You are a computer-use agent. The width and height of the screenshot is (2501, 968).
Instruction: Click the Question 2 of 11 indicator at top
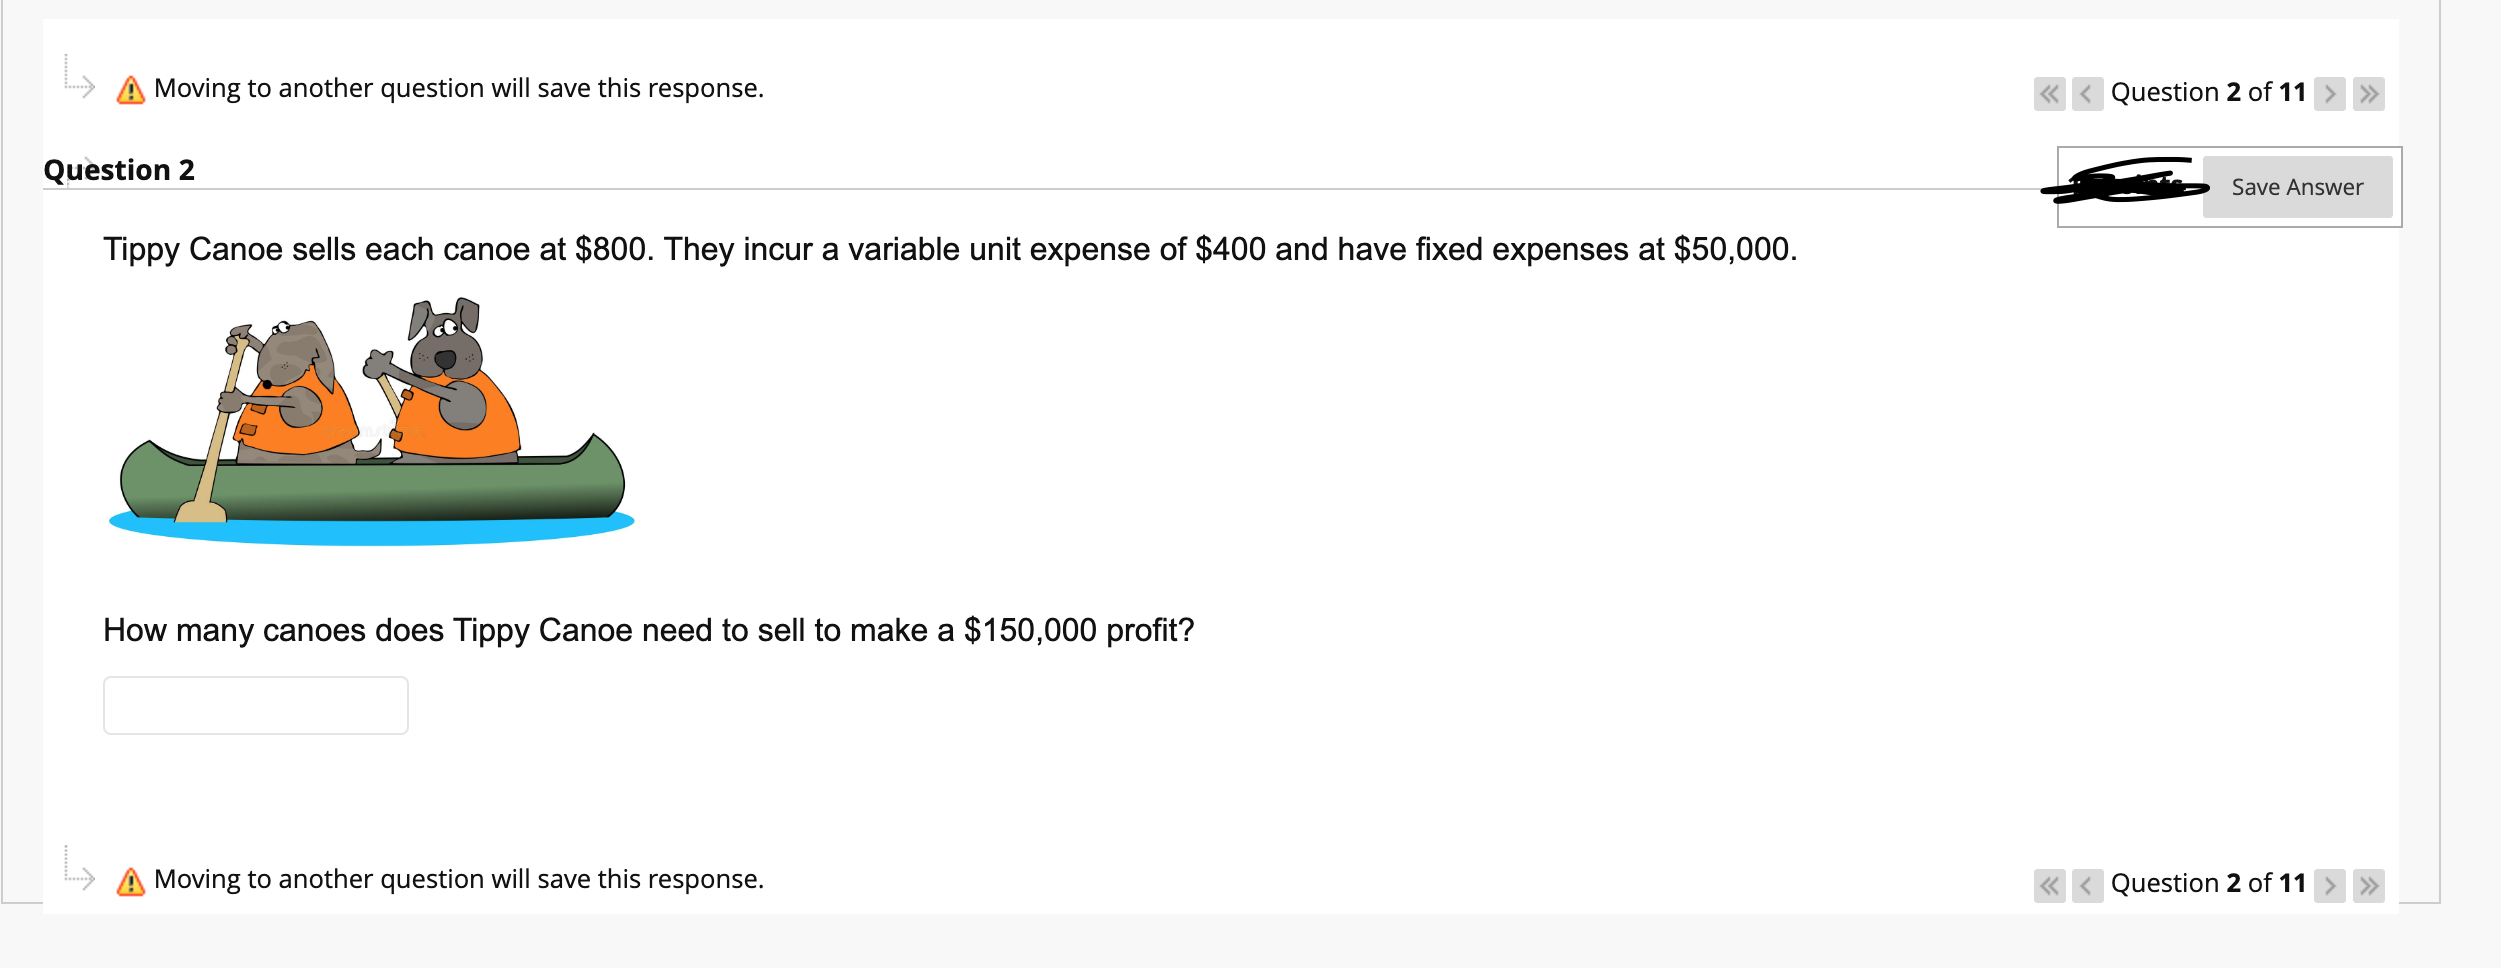click(x=2209, y=92)
